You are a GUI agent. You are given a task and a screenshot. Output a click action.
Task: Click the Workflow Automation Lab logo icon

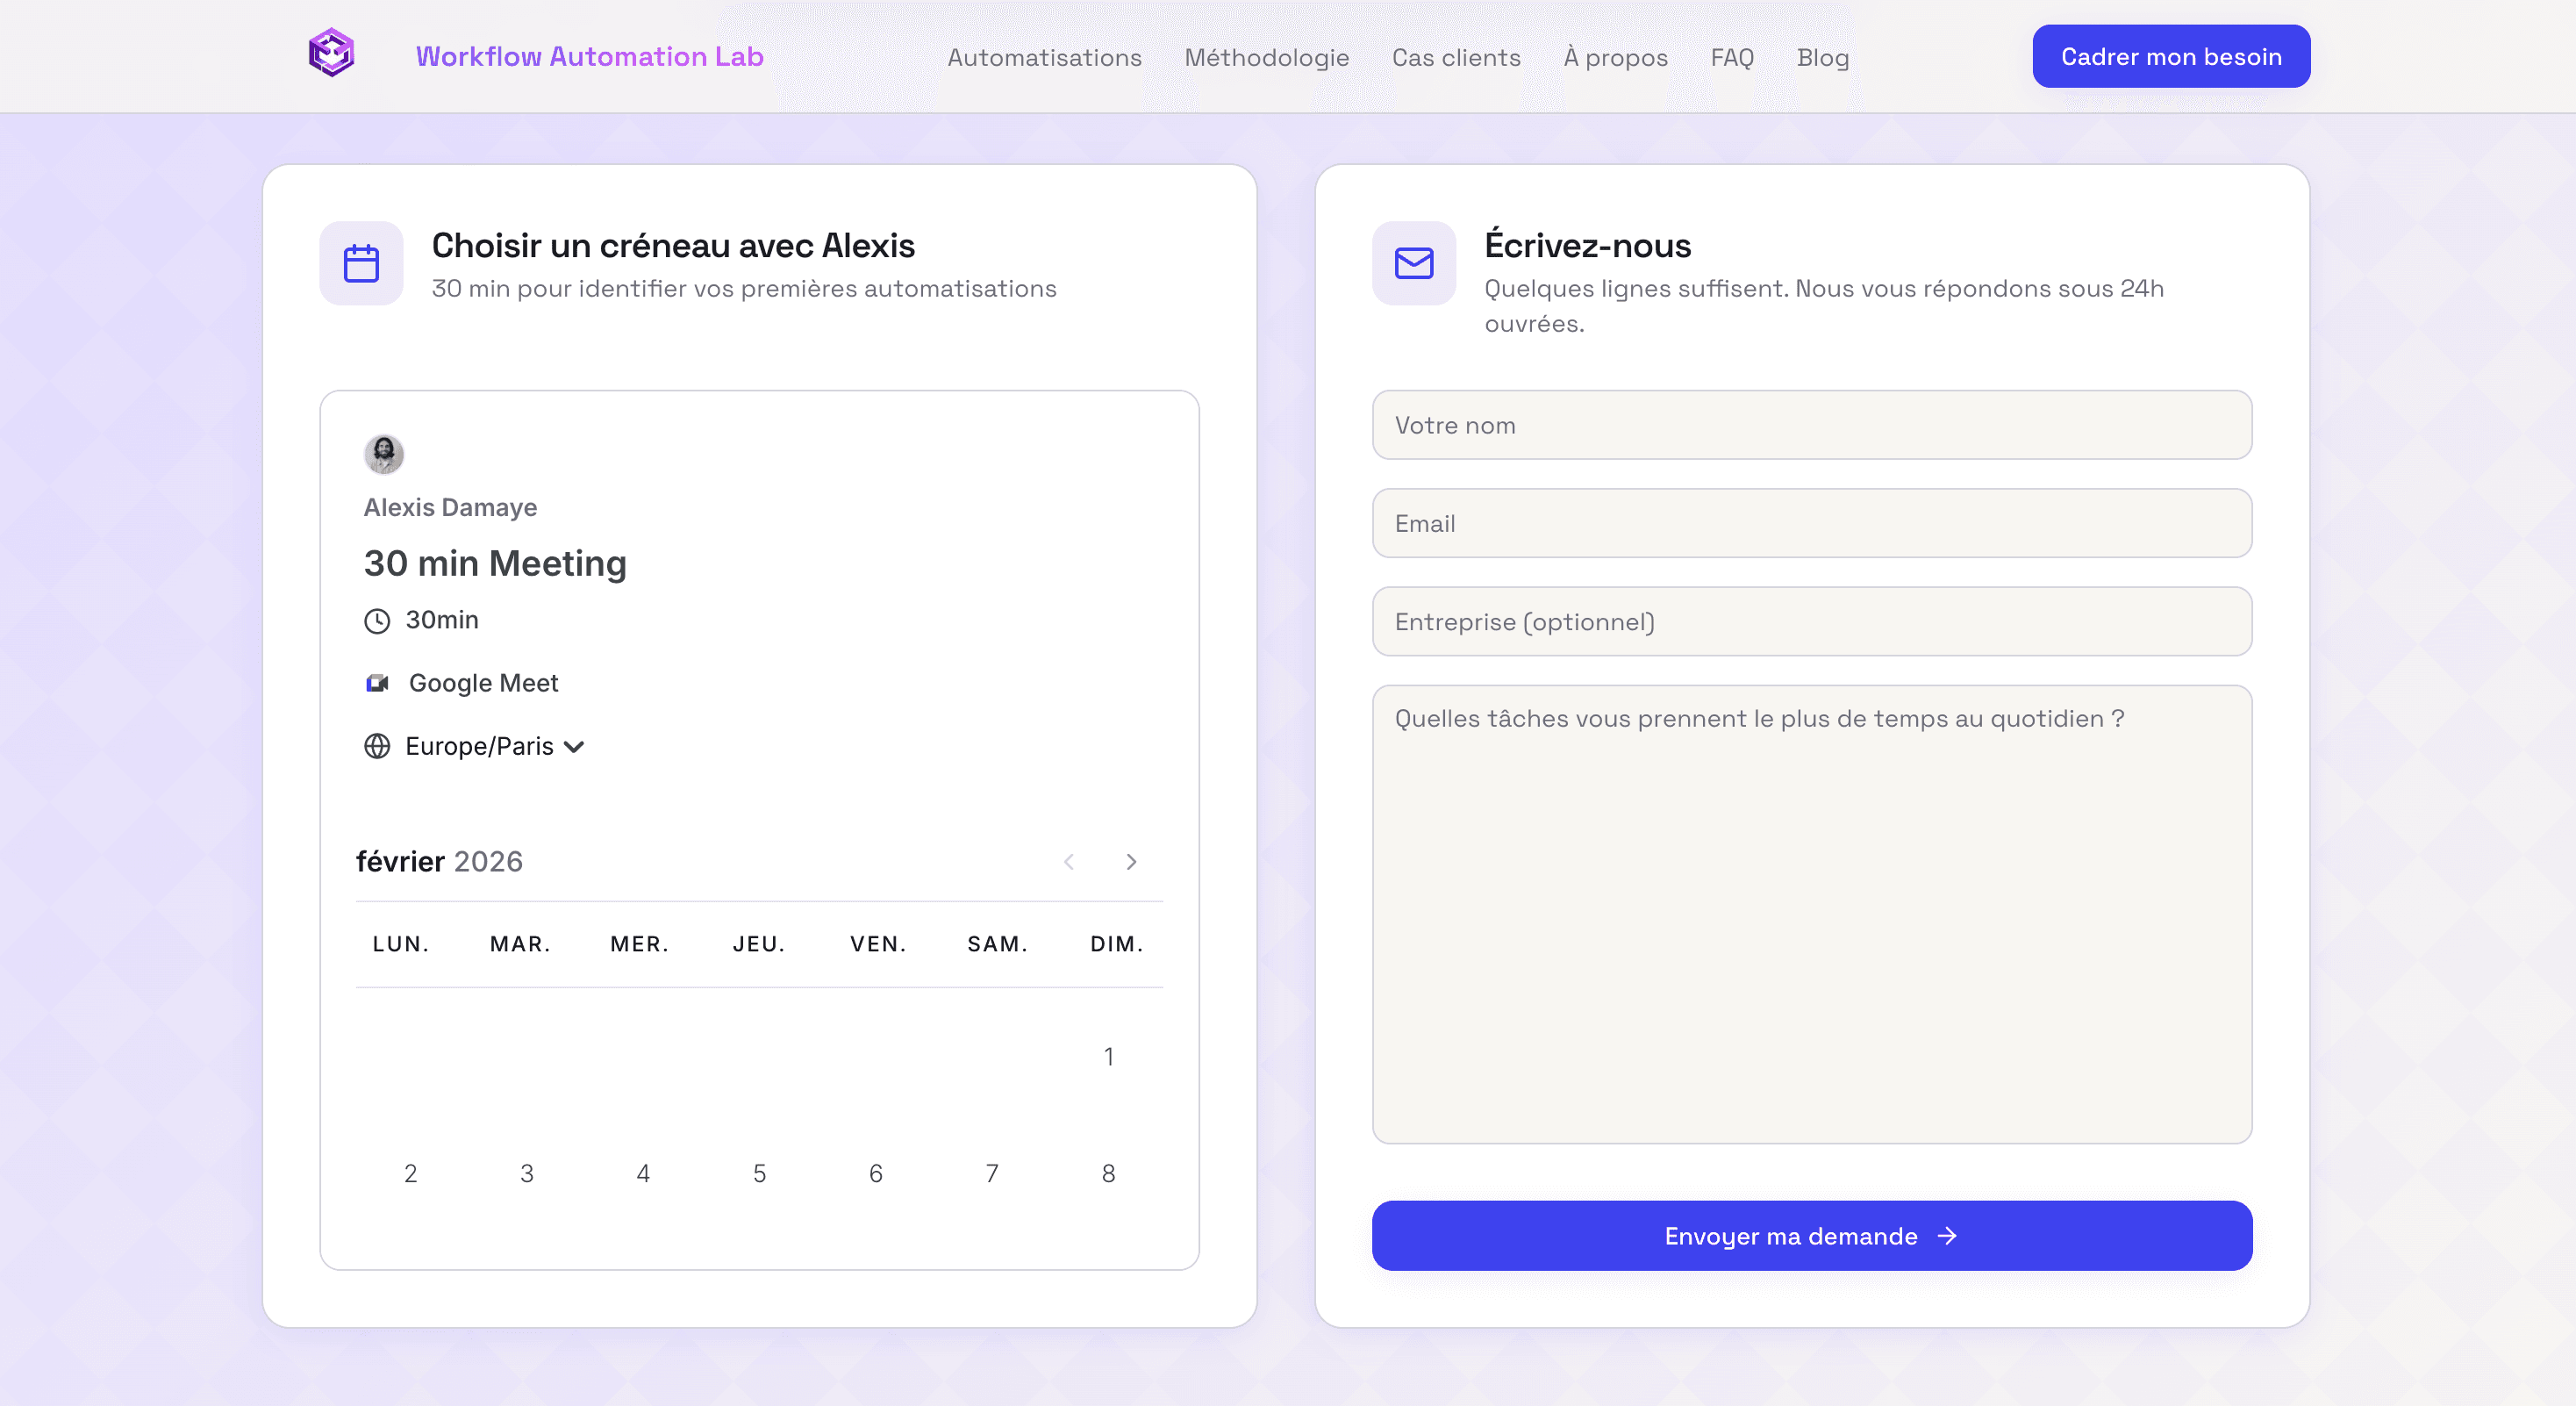pos(331,54)
